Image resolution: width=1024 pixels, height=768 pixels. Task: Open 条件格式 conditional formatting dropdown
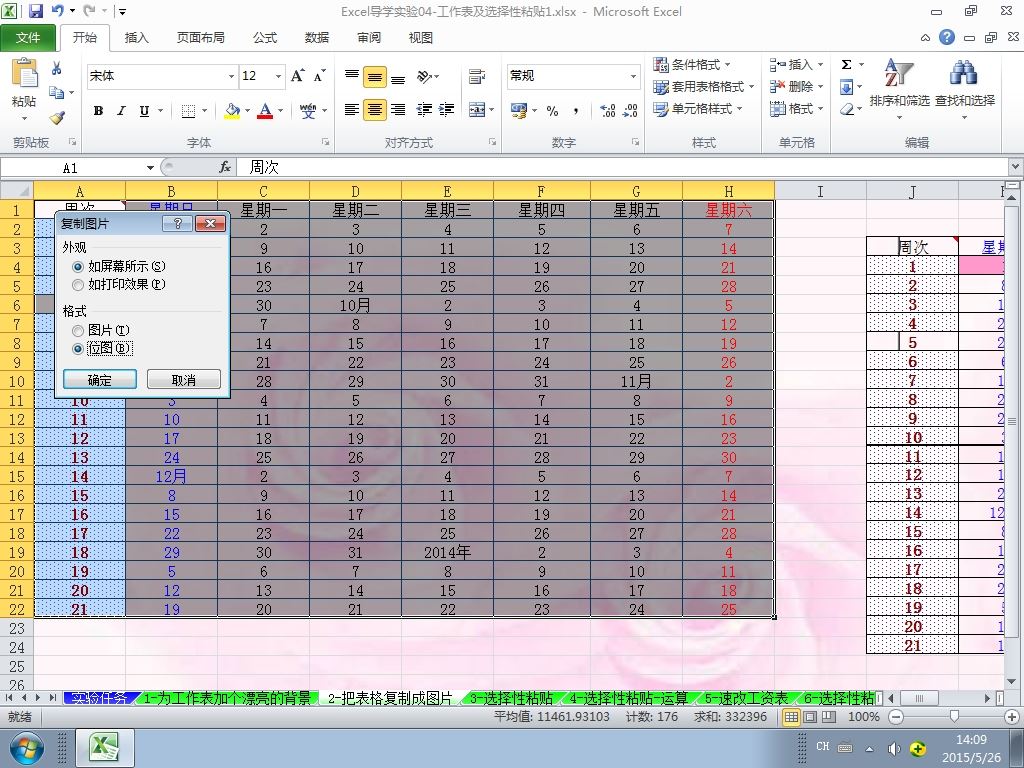(692, 65)
